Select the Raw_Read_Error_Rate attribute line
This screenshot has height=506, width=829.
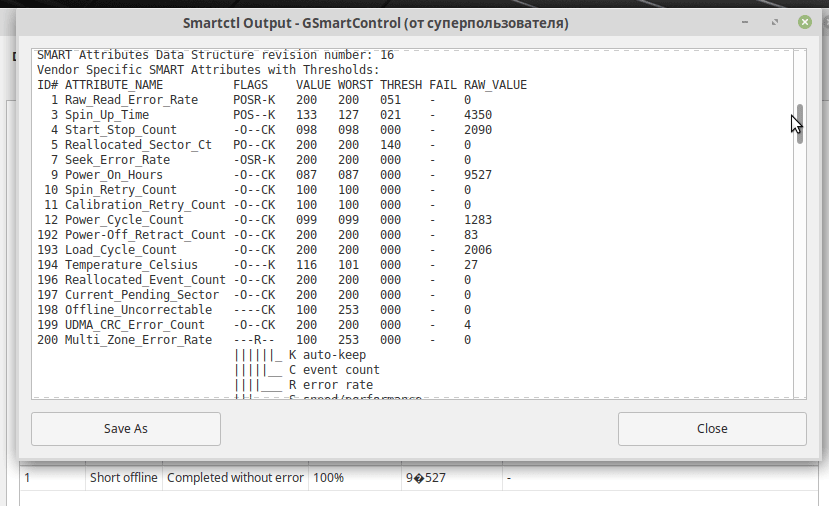click(254, 100)
